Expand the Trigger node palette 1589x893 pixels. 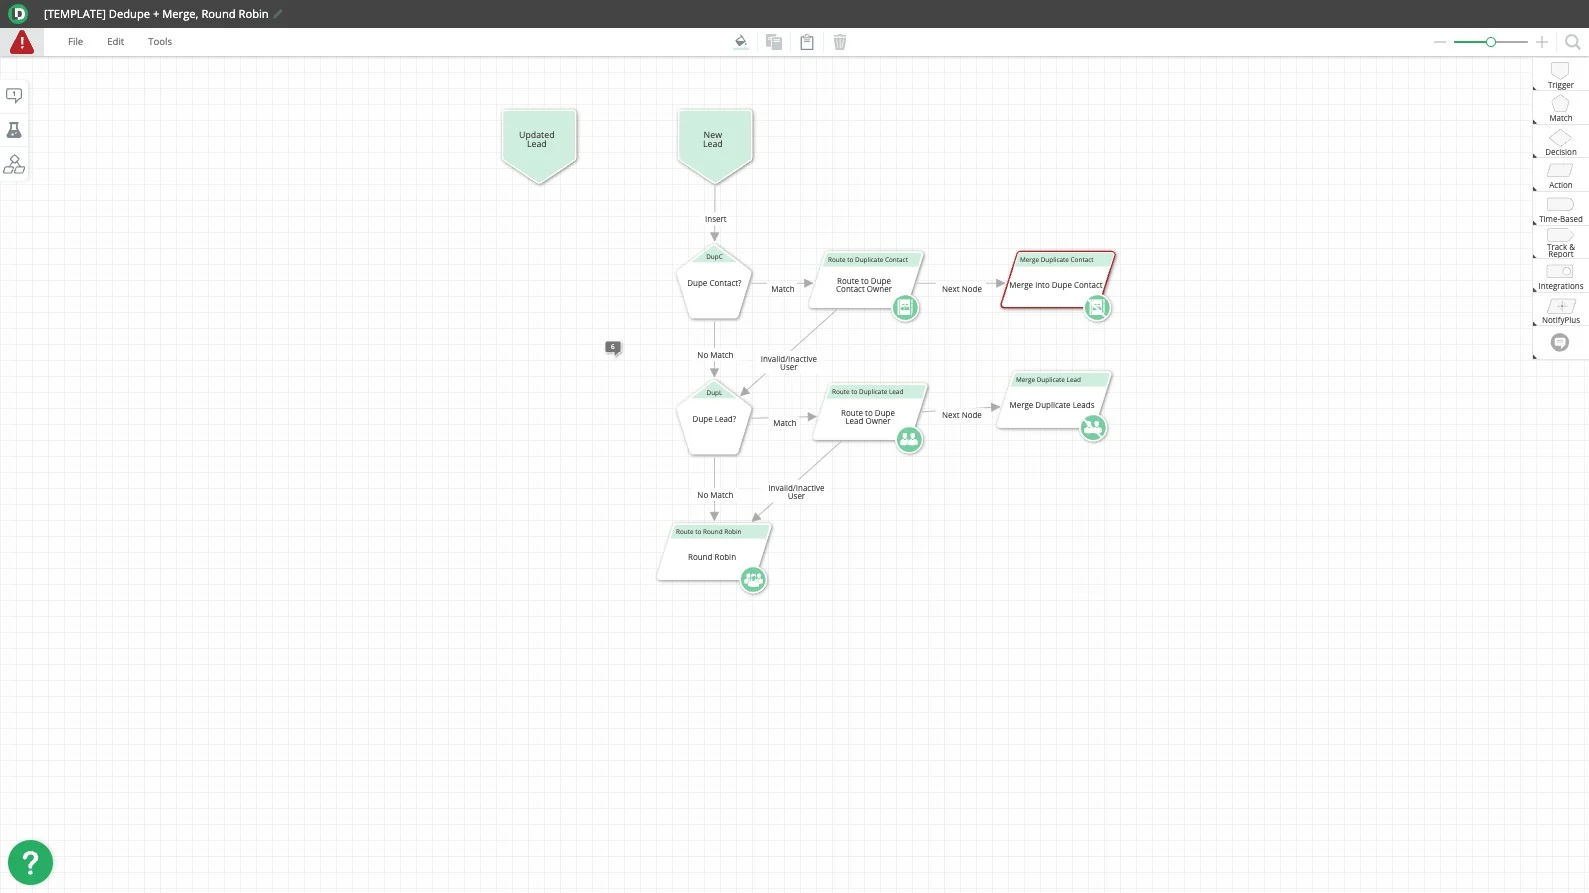pyautogui.click(x=1560, y=75)
